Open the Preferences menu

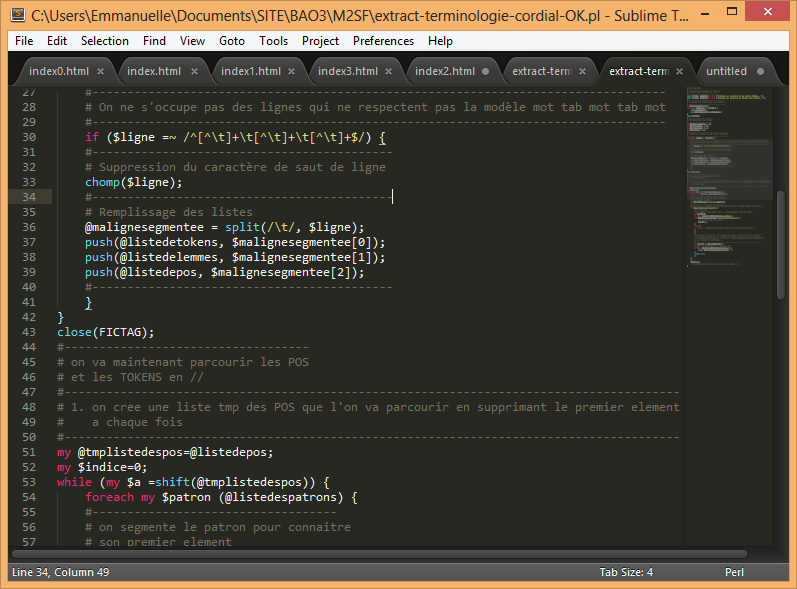click(x=383, y=41)
